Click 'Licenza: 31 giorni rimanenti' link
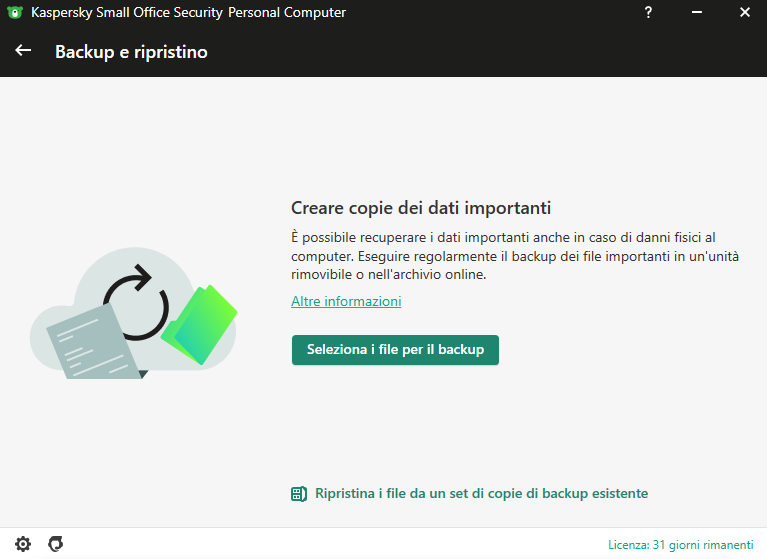 [x=680, y=545]
